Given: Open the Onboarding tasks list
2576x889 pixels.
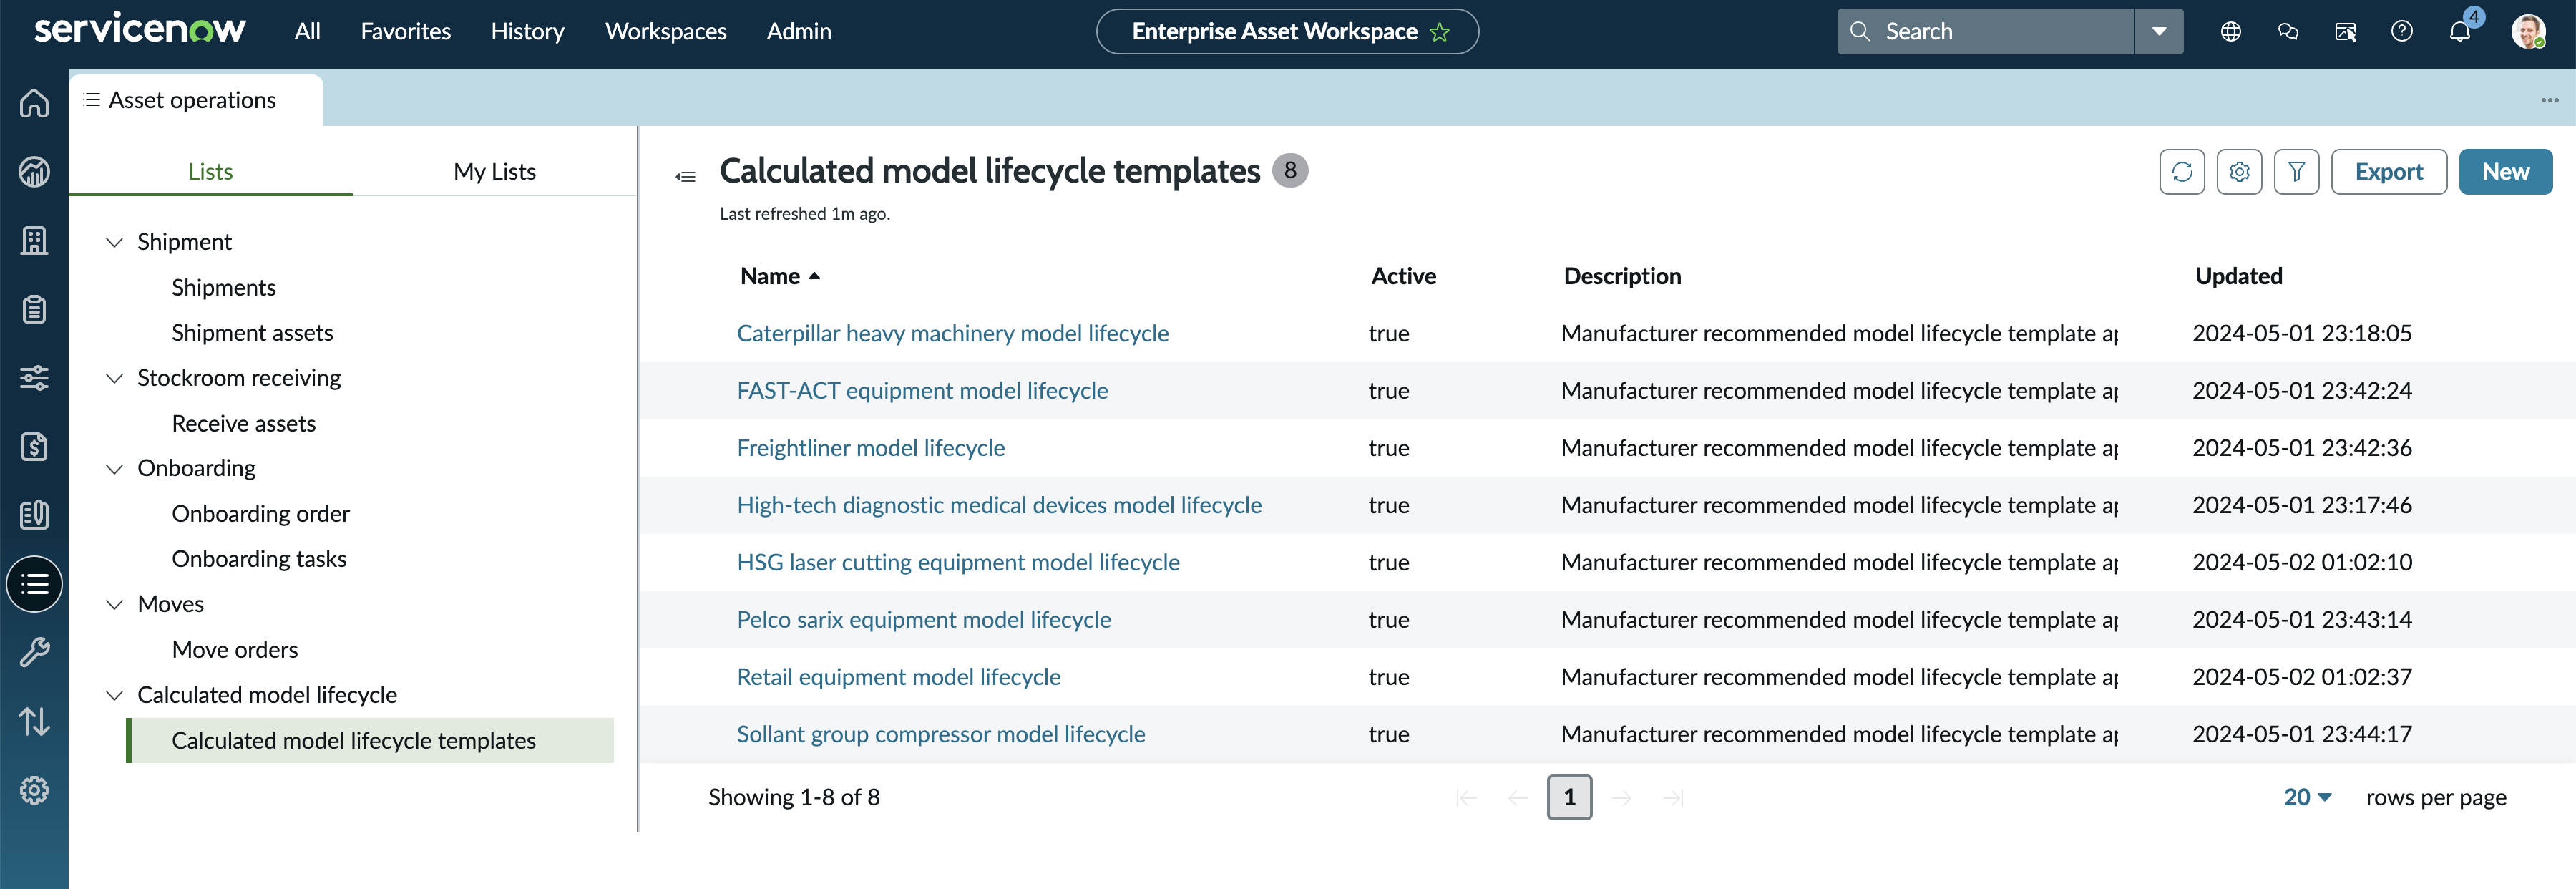Looking at the screenshot, I should 259,559.
